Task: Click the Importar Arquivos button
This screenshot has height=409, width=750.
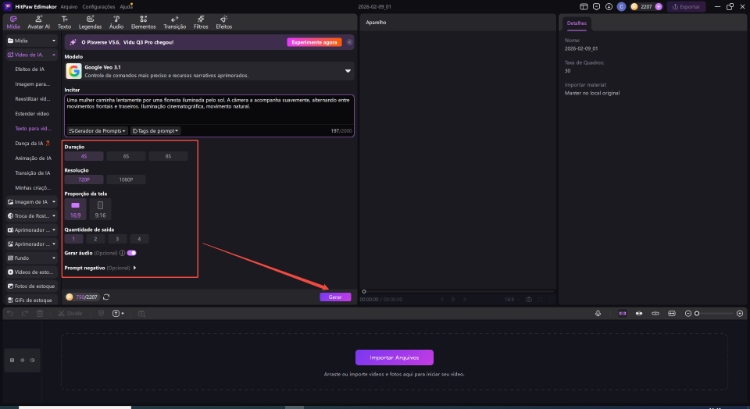Action: tap(394, 357)
